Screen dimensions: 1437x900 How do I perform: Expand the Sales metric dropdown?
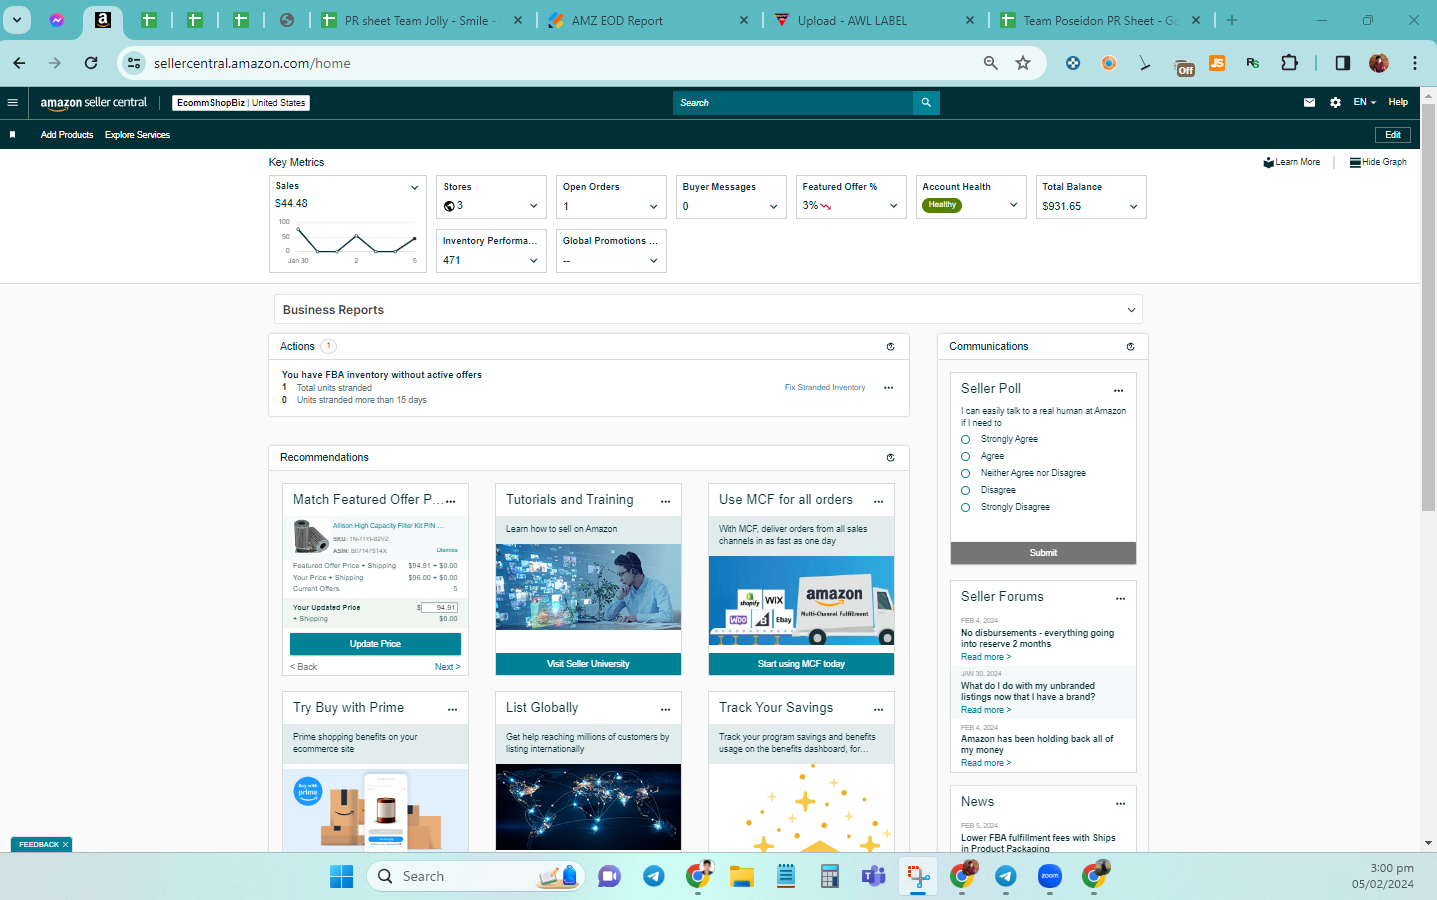click(x=414, y=187)
